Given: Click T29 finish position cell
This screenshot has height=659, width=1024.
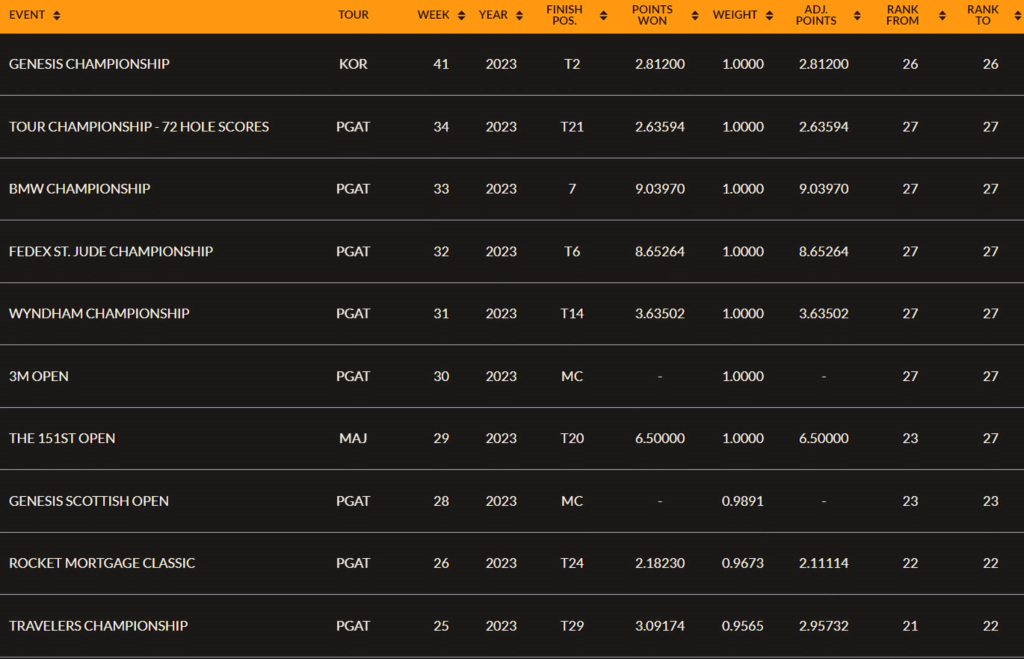Looking at the screenshot, I should pyautogui.click(x=572, y=626).
